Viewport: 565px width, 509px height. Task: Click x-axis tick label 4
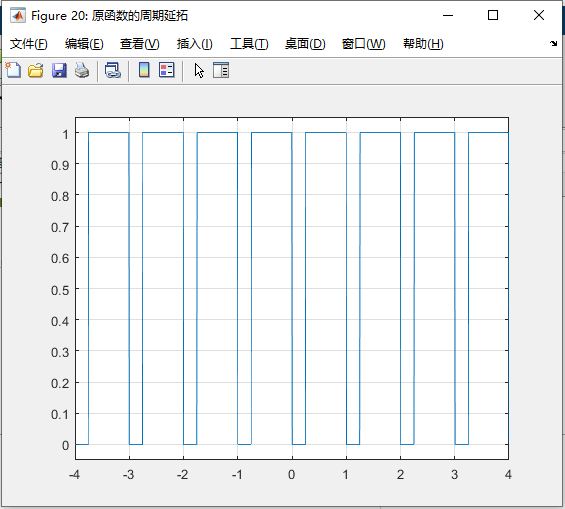pos(508,475)
